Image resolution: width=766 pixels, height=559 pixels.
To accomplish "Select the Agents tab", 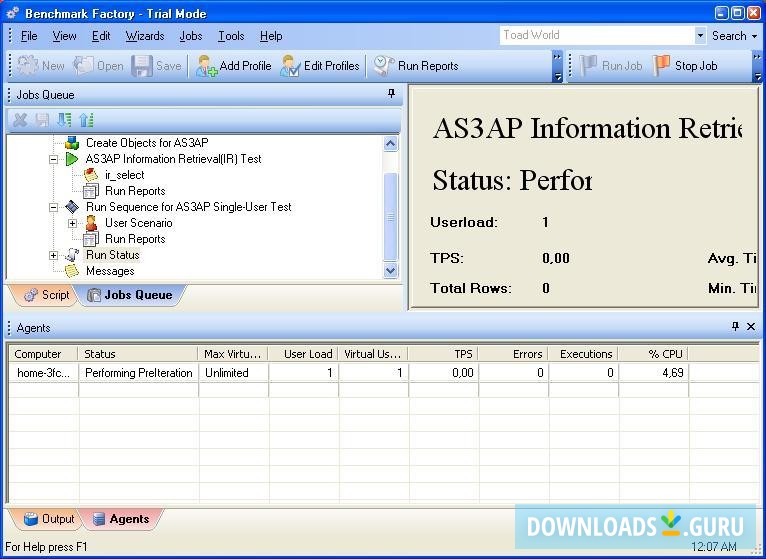I will 121,519.
